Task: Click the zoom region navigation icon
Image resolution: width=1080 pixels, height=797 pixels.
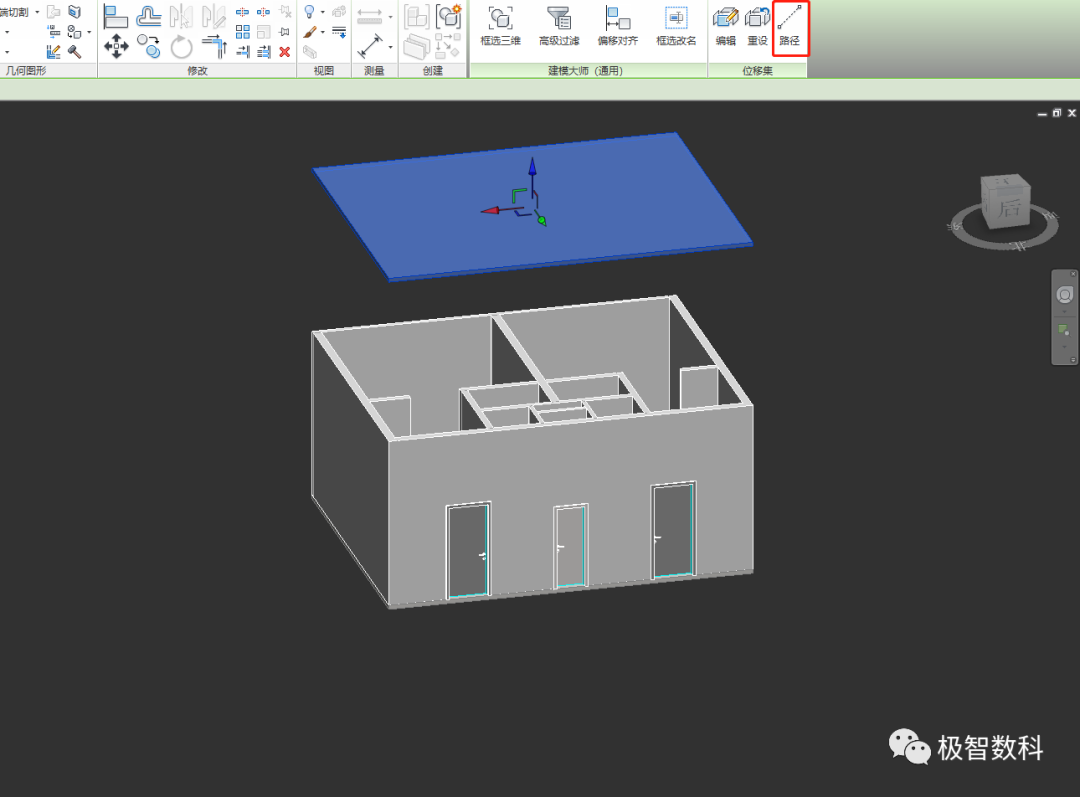Action: pyautogui.click(x=1064, y=331)
